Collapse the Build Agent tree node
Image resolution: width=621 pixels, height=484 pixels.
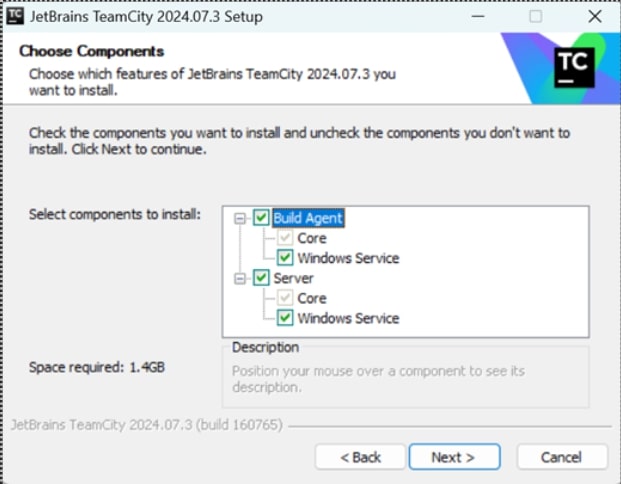(240, 218)
